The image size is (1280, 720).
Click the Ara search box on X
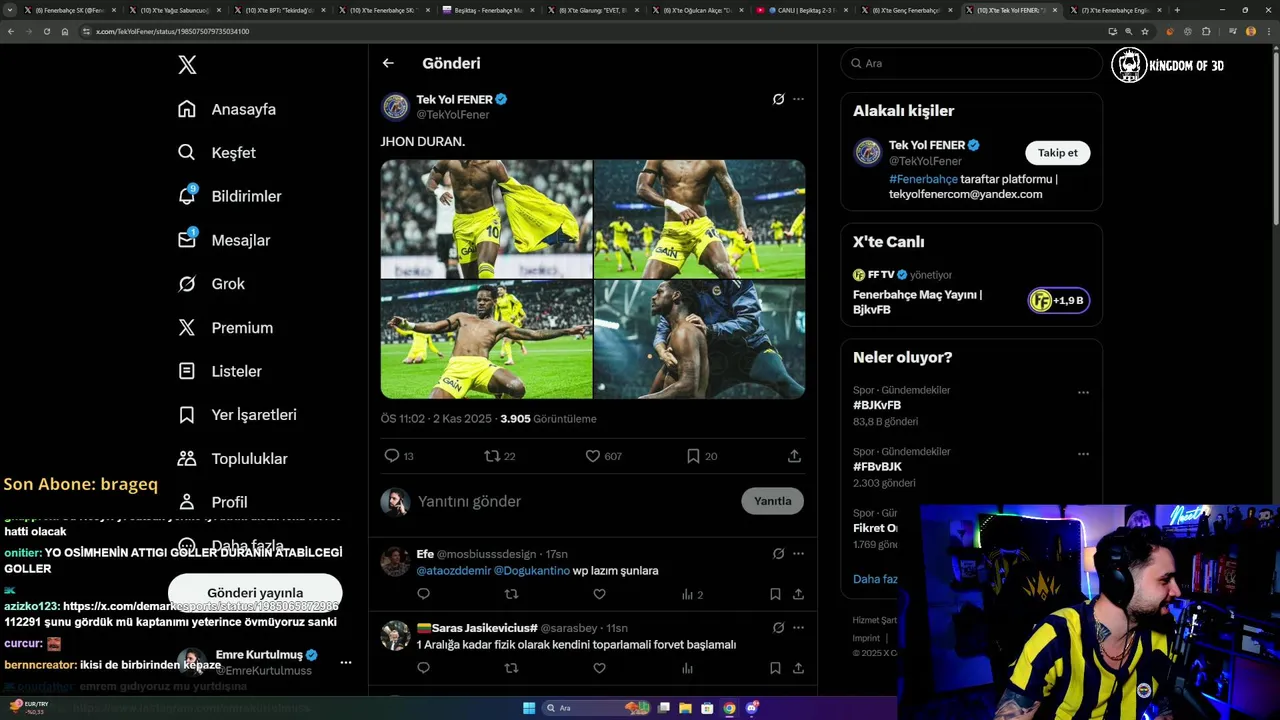971,63
